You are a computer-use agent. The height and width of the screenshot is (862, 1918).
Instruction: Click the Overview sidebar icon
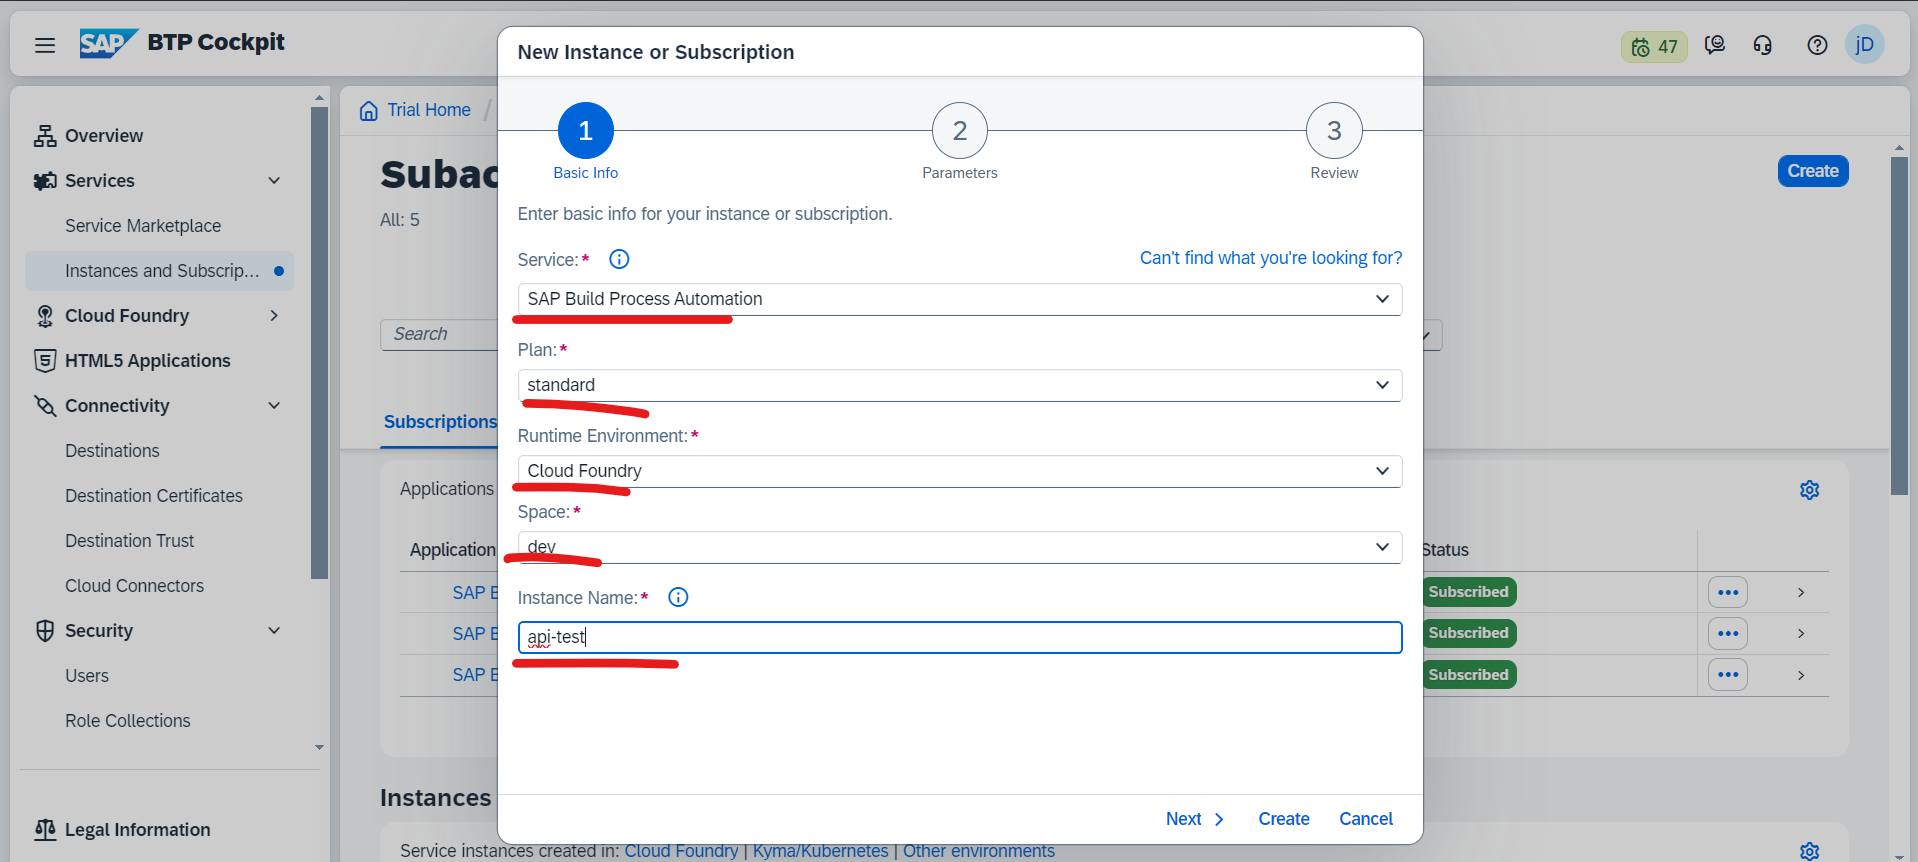click(45, 136)
